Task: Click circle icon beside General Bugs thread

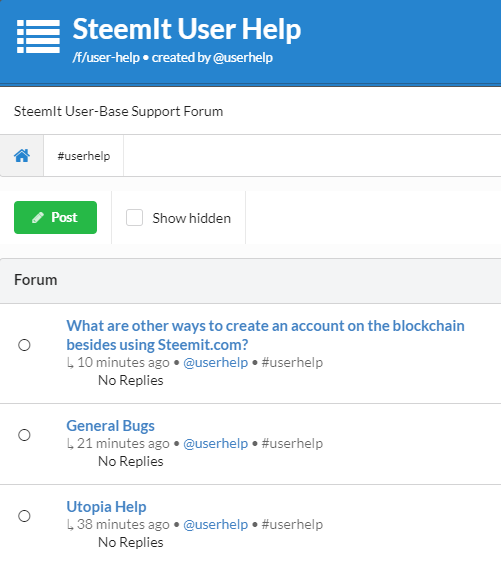Action: 24,435
